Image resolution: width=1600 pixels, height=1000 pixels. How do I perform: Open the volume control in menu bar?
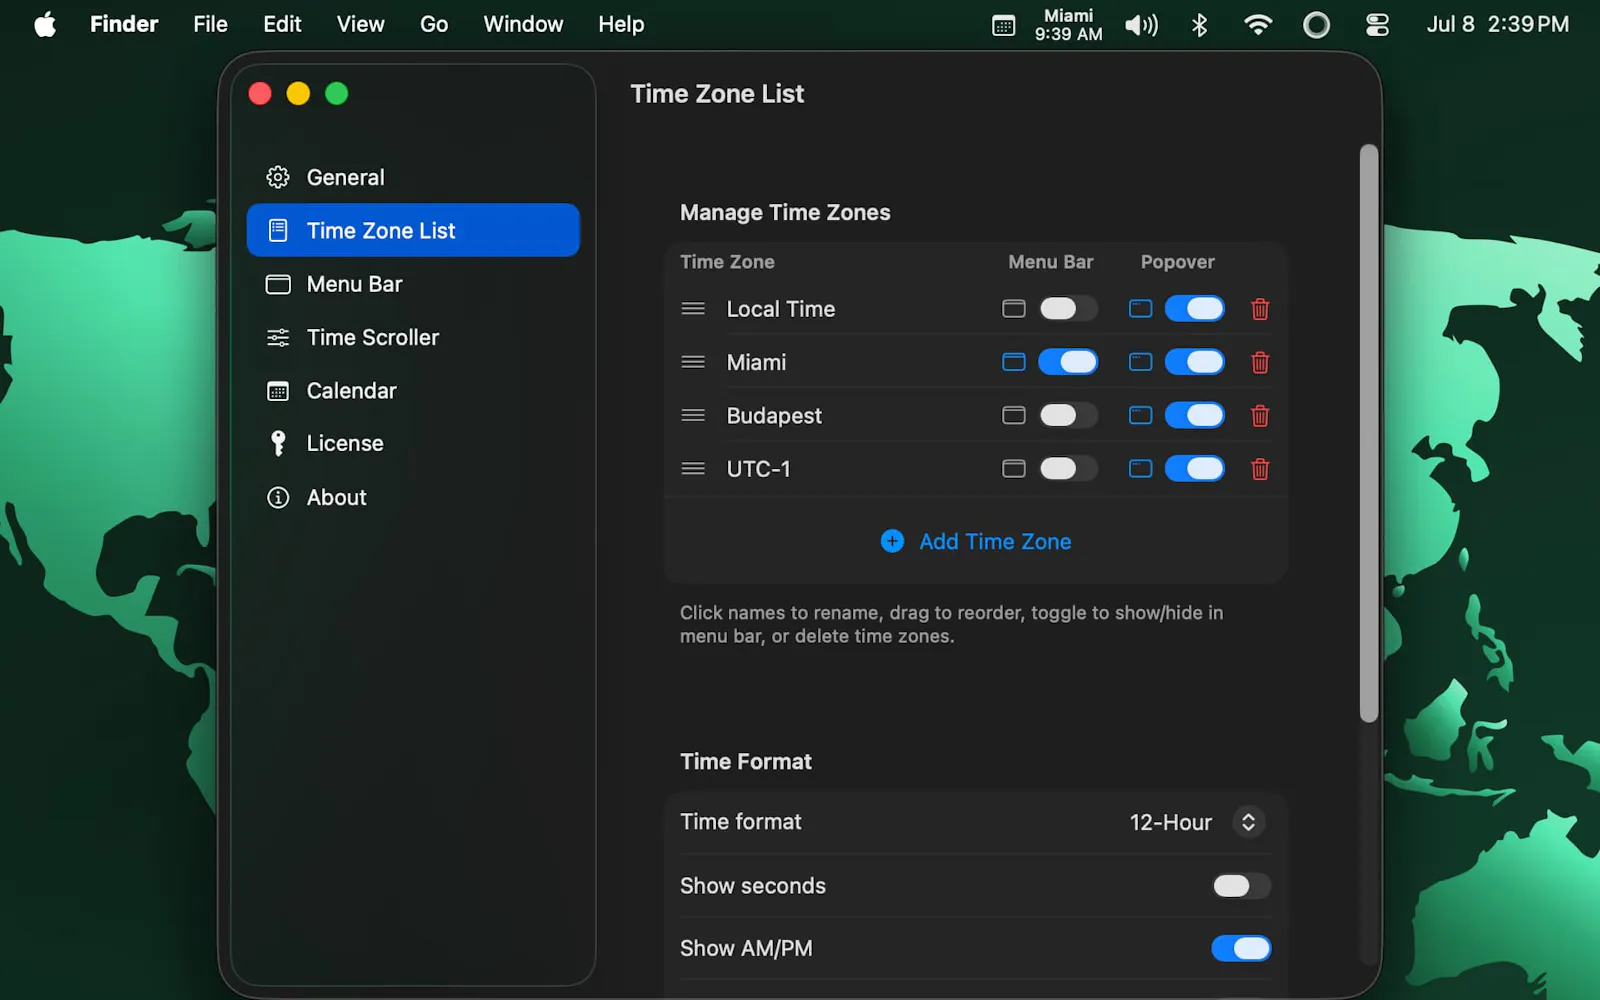pyautogui.click(x=1141, y=25)
